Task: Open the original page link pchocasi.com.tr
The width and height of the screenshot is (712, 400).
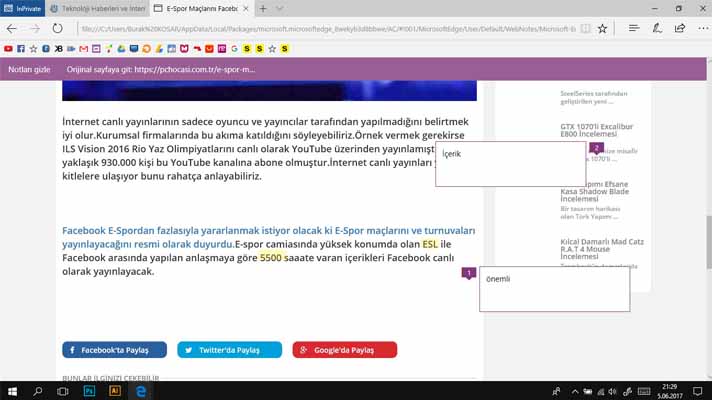Action: click(x=161, y=70)
